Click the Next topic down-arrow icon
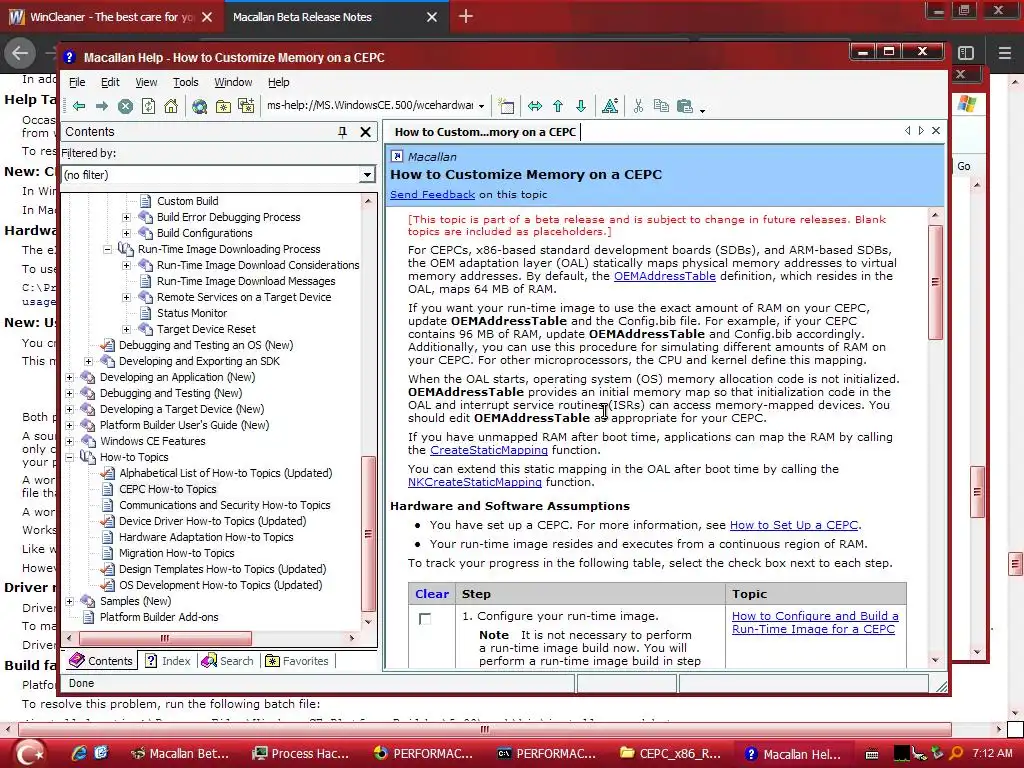1024x768 pixels. tap(581, 106)
